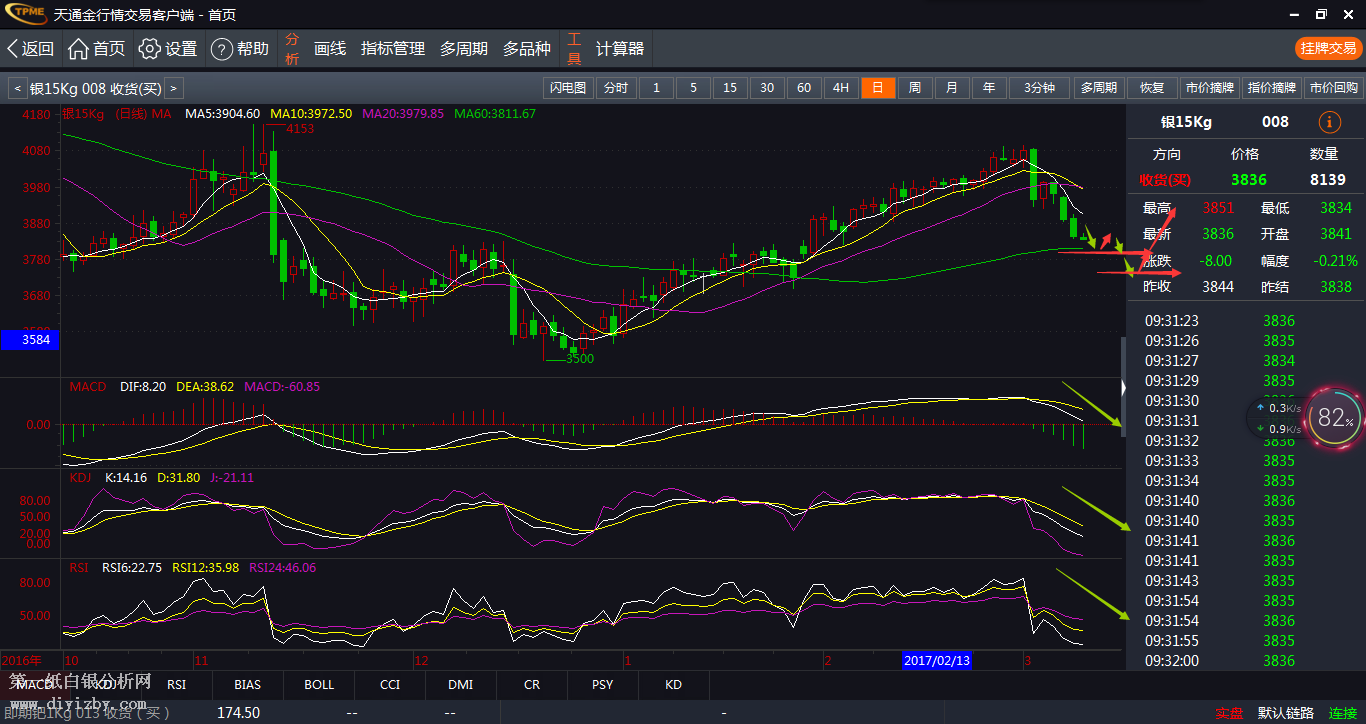Click the tick list scrollbar on divider
Image resolution: width=1366 pixels, height=724 pixels.
coord(1123,387)
